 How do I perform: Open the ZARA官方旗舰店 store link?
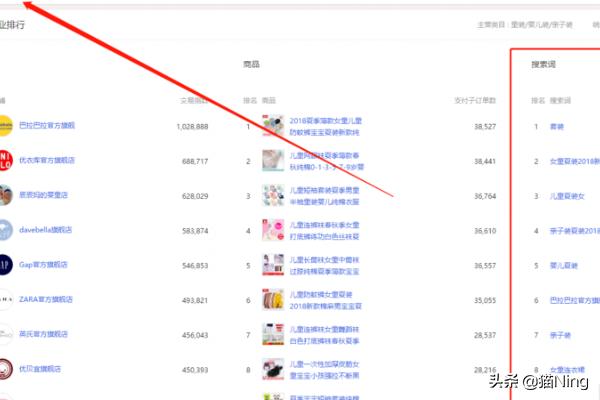click(46, 299)
